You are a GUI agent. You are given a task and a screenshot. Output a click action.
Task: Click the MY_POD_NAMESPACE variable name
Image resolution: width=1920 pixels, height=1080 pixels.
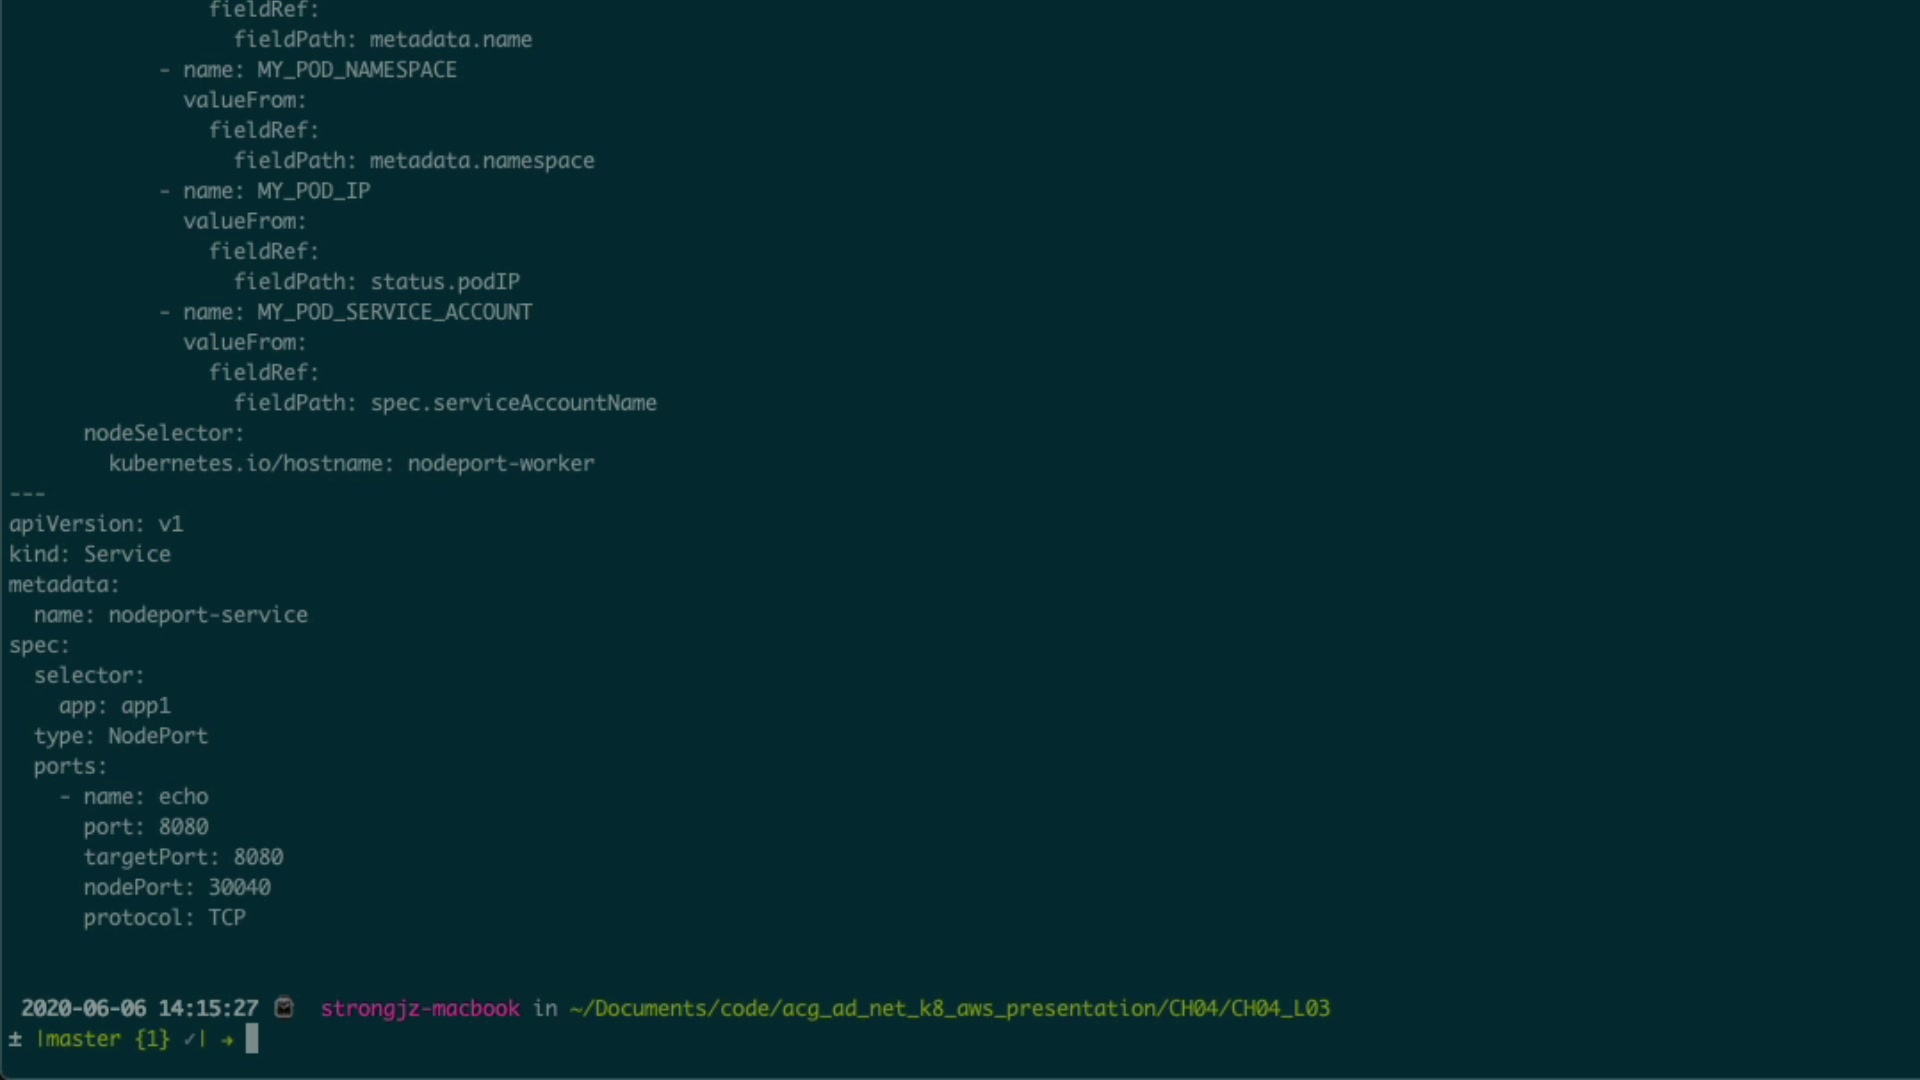(356, 70)
